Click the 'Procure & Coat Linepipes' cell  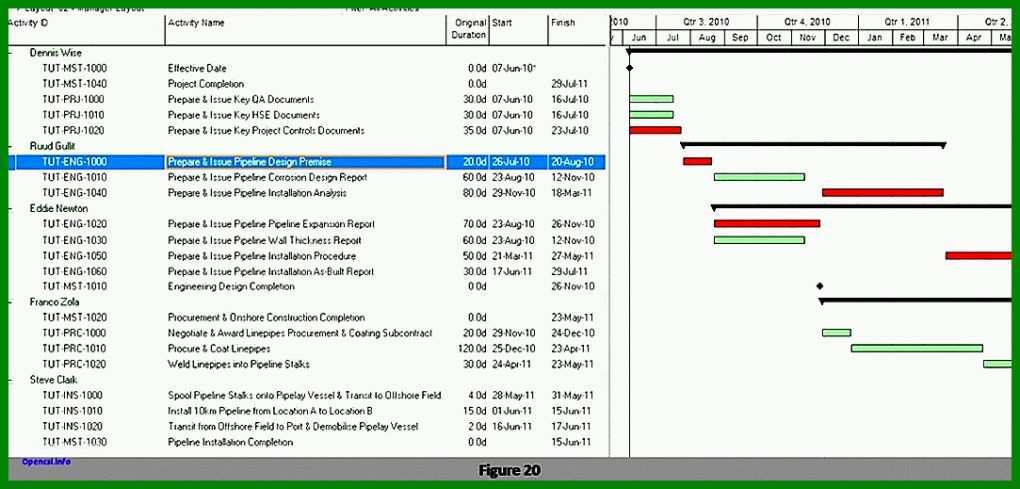[219, 349]
